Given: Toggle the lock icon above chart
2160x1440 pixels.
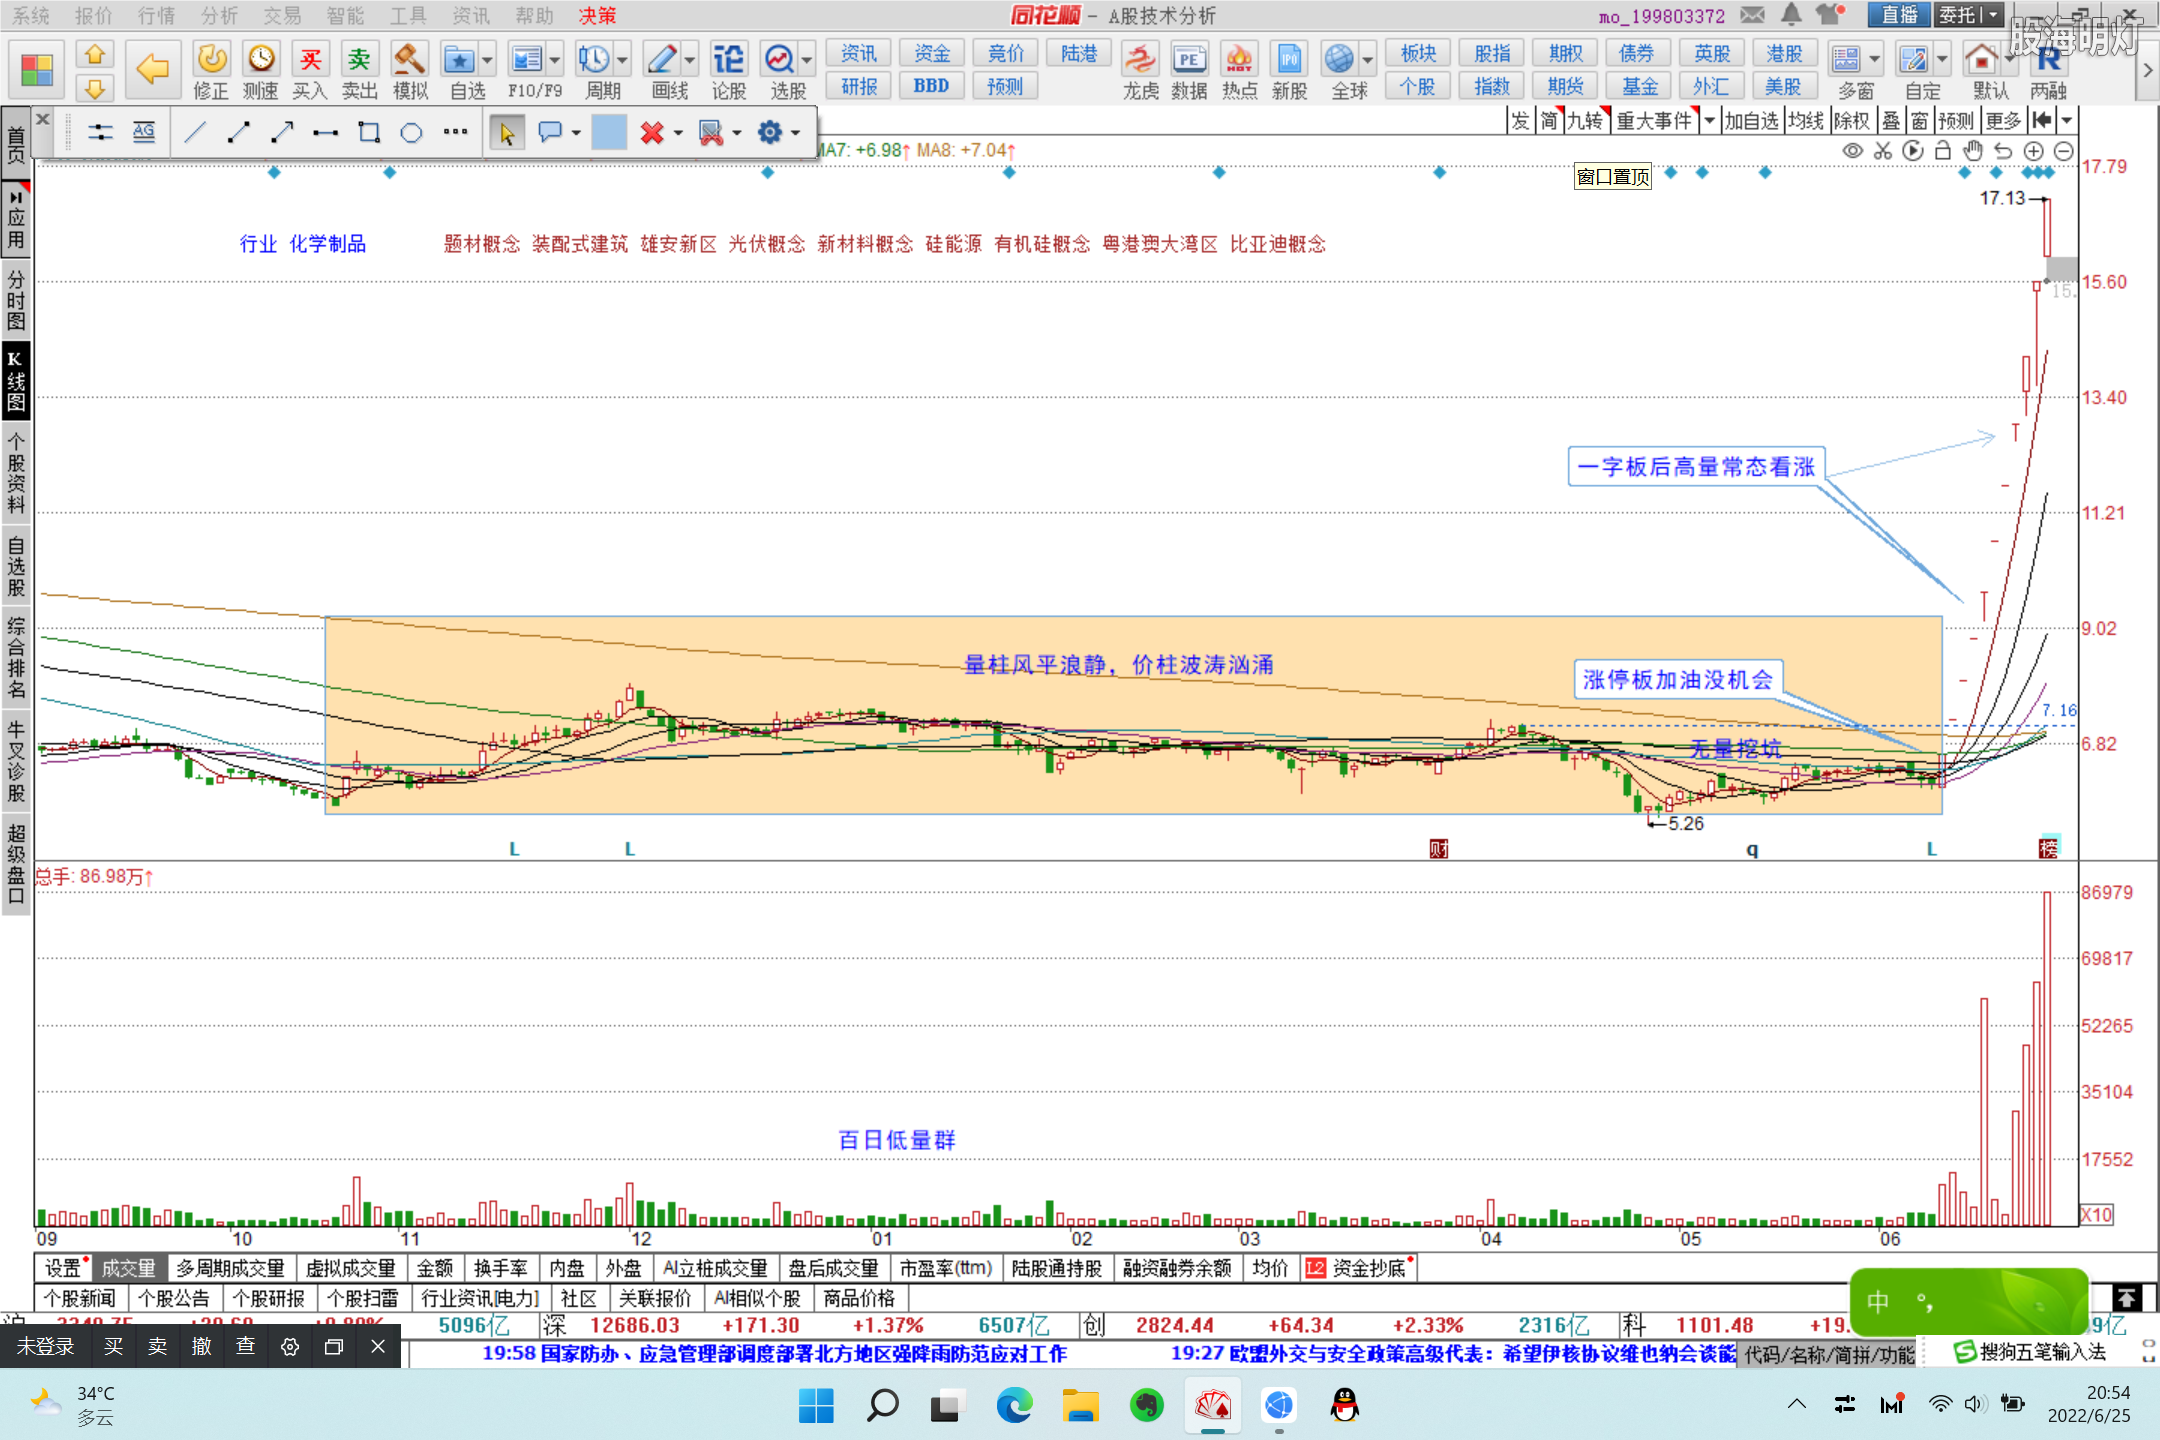Looking at the screenshot, I should click(x=1943, y=151).
